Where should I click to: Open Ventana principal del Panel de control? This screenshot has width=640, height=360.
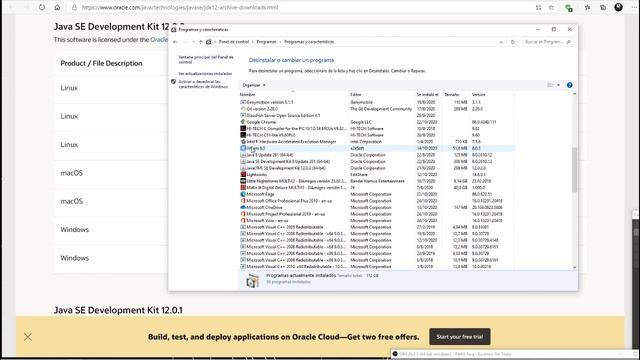[206, 60]
